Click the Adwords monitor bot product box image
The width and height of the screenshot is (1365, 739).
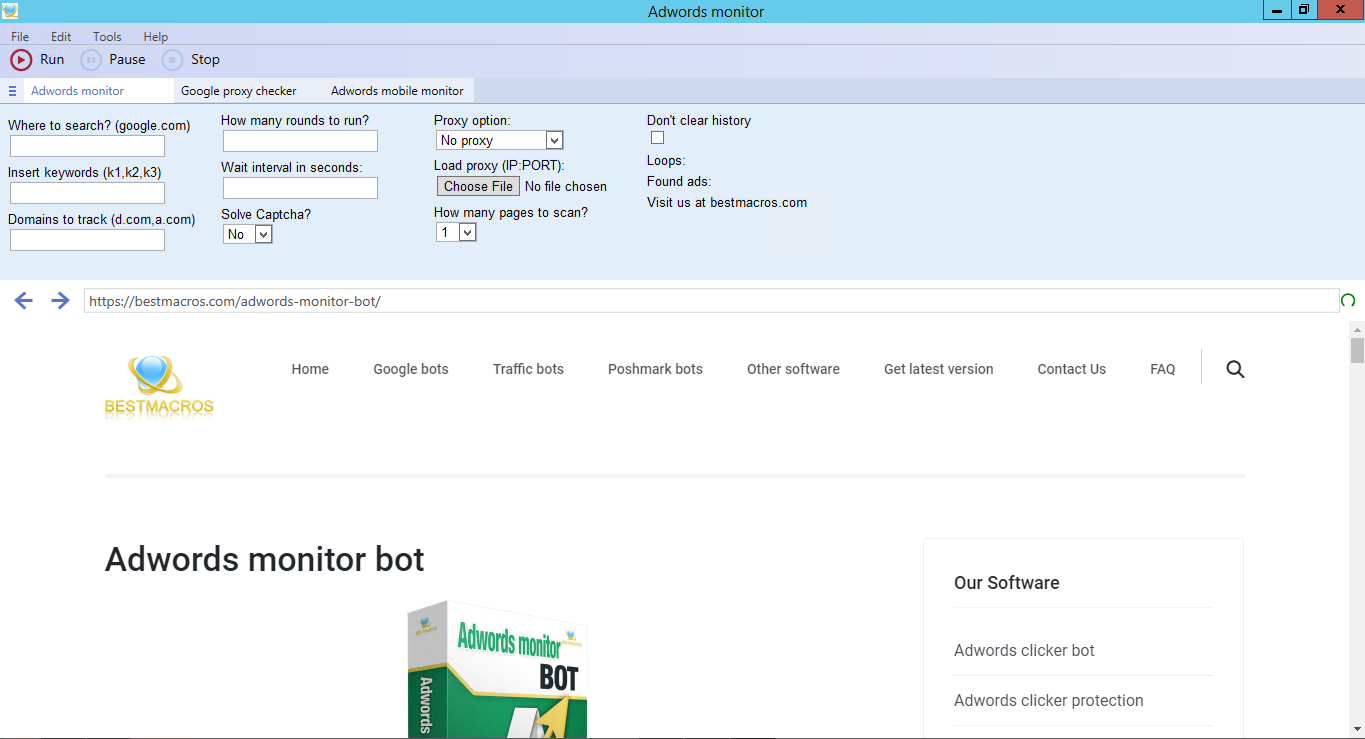[x=498, y=669]
